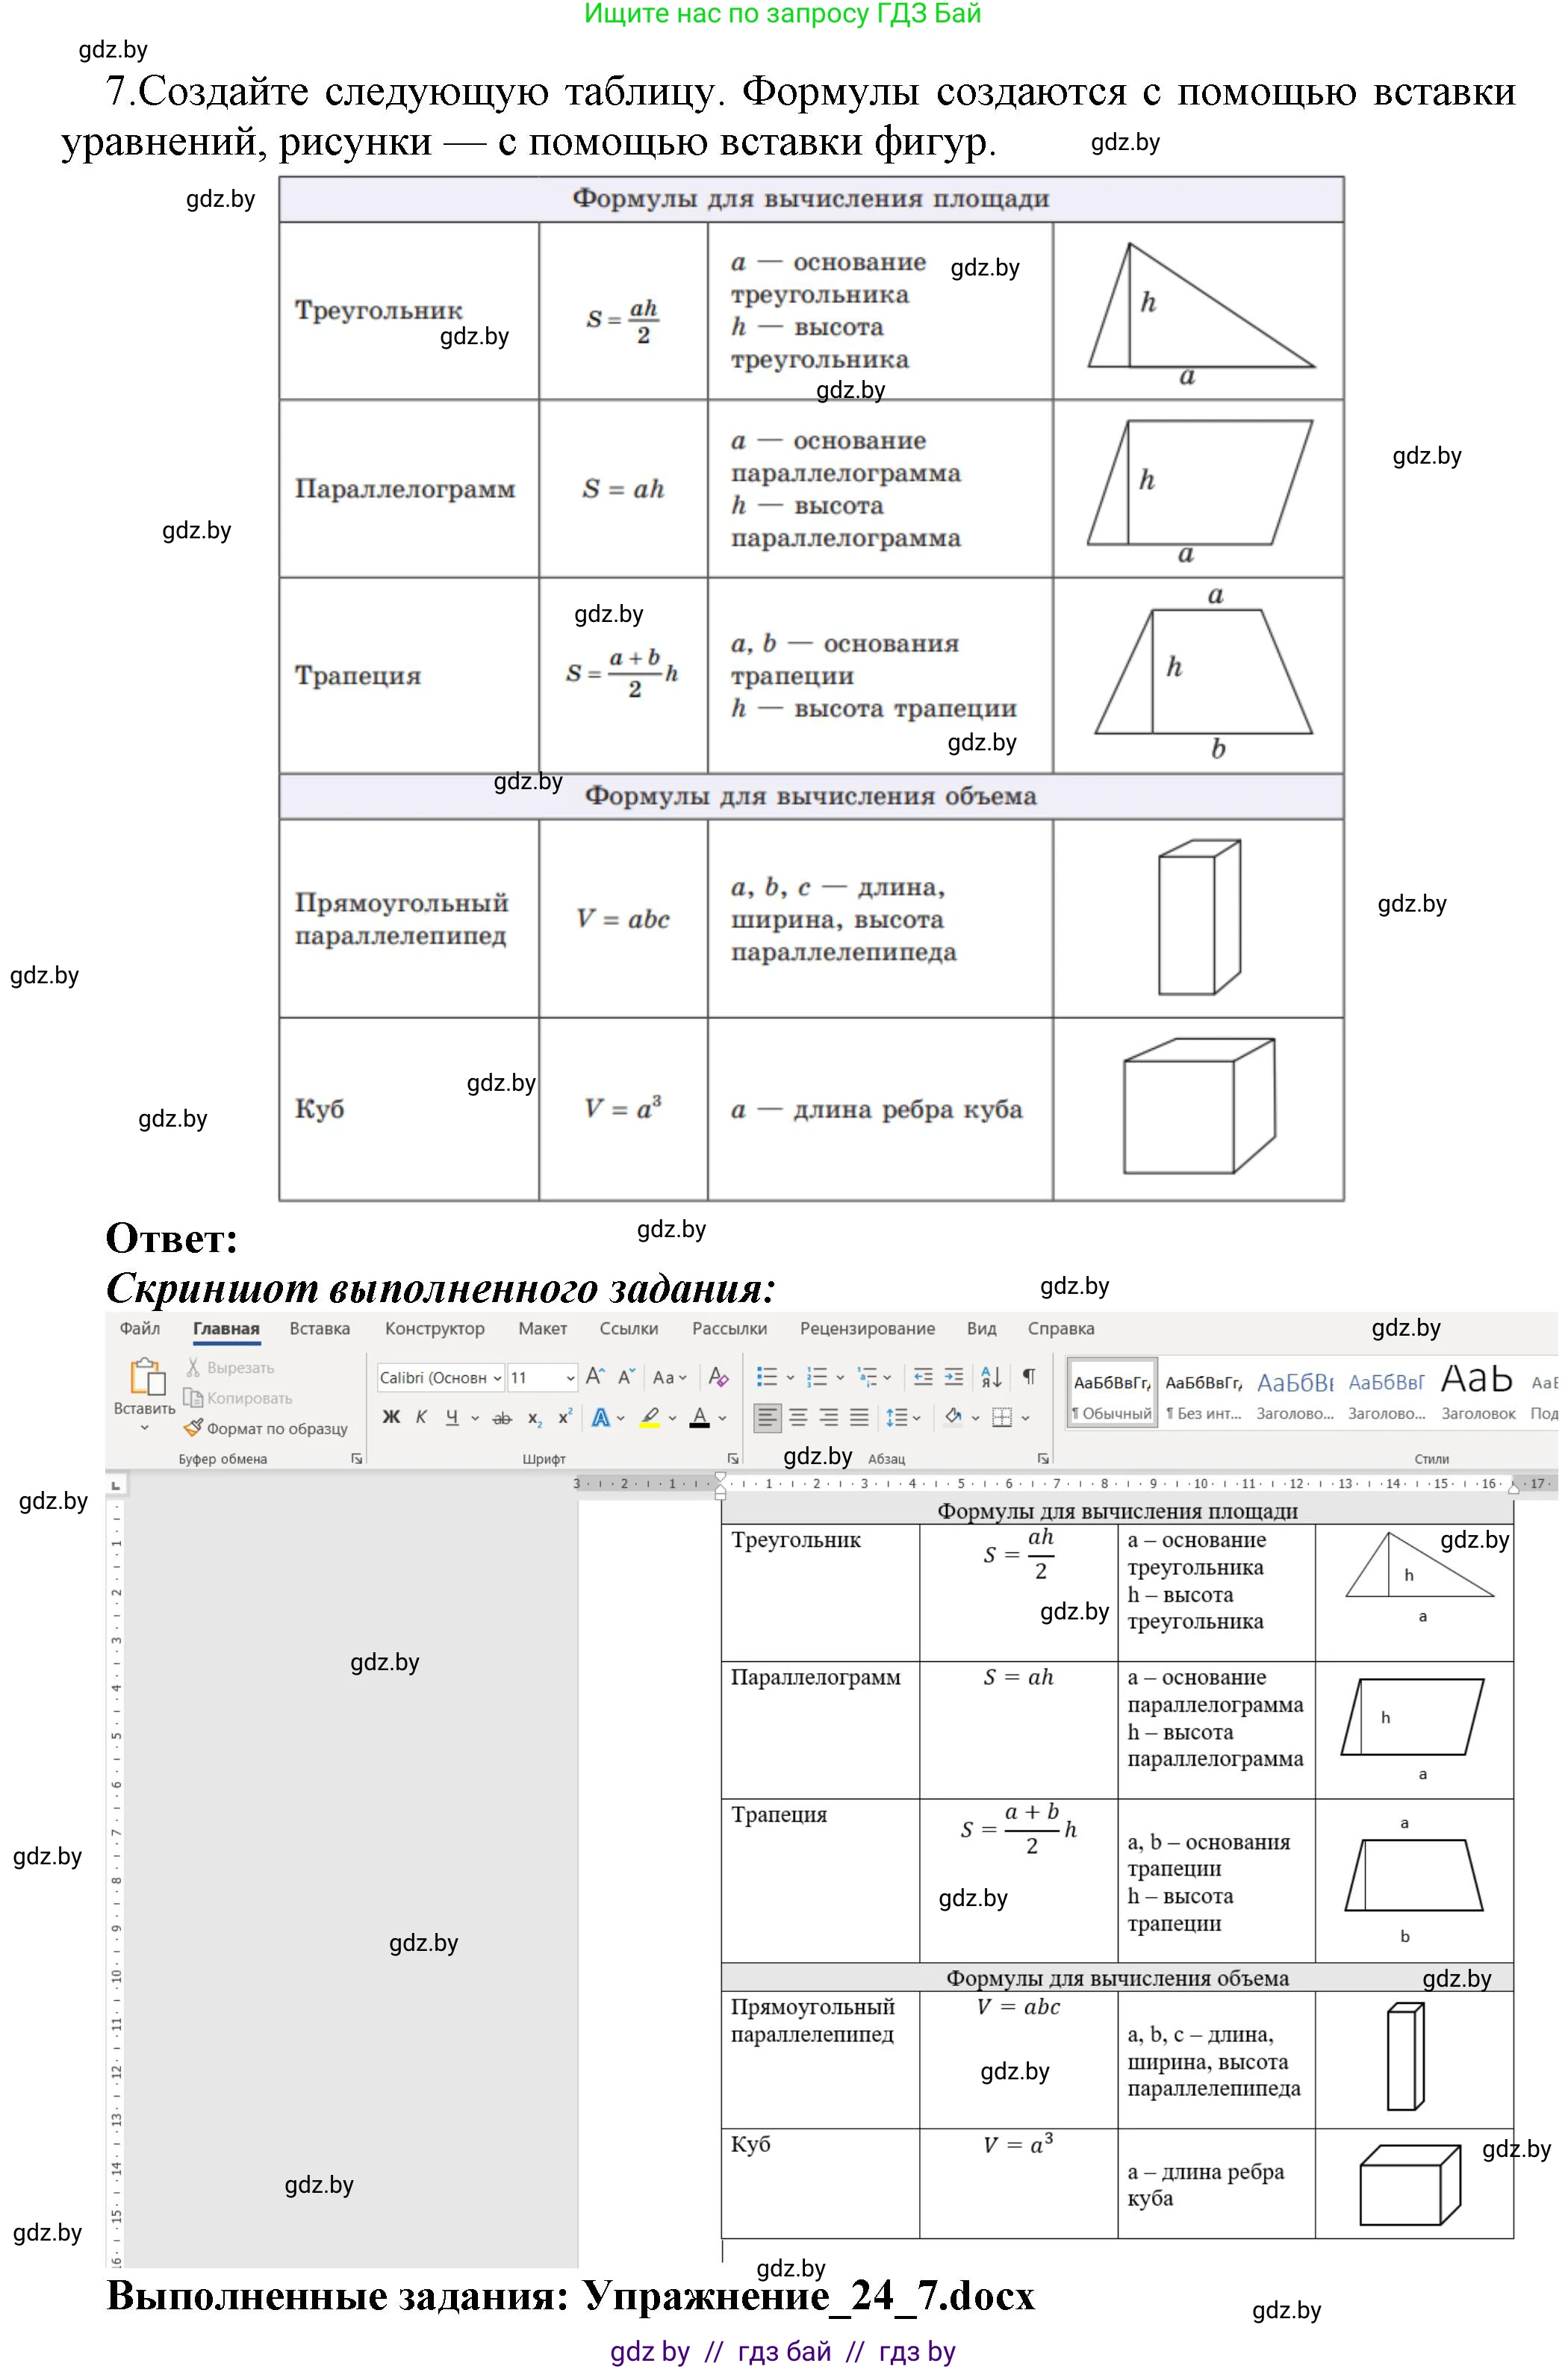Image resolution: width=1568 pixels, height=2369 pixels.
Task: Click the Paste (Вставить) clipboard icon
Action: [147, 1377]
